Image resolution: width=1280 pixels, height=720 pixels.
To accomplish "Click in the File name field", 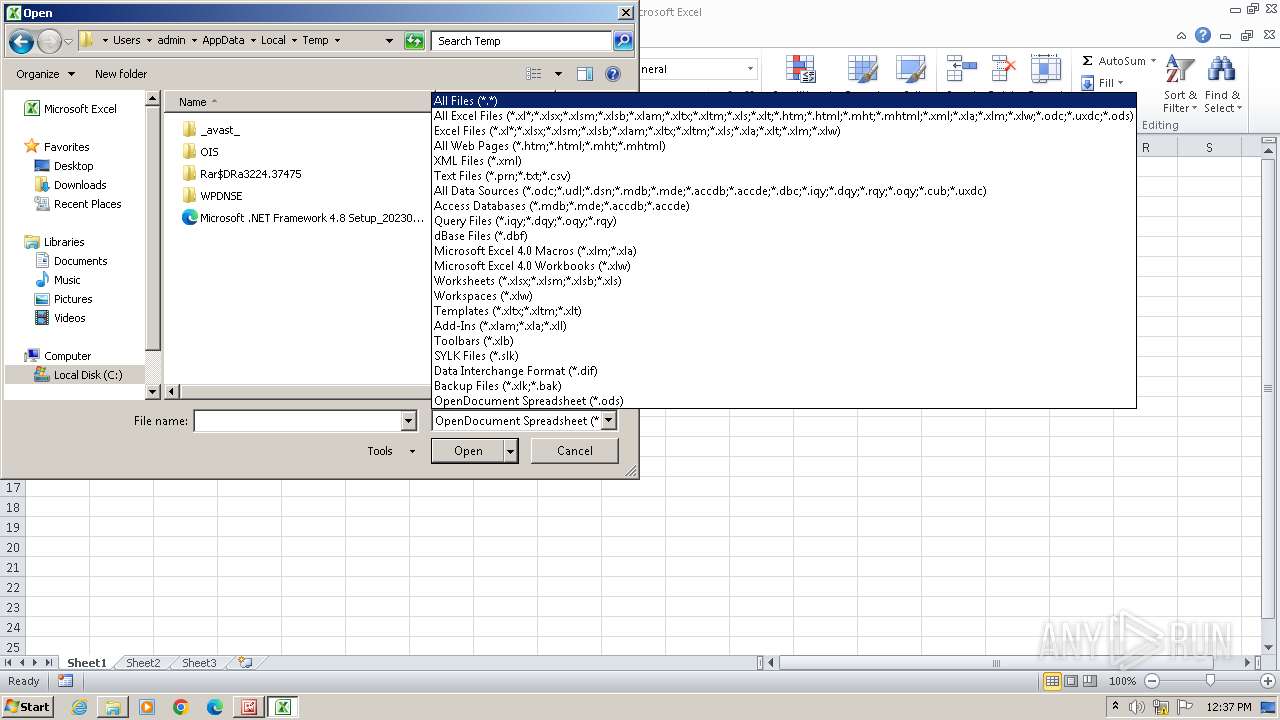I will [x=297, y=421].
